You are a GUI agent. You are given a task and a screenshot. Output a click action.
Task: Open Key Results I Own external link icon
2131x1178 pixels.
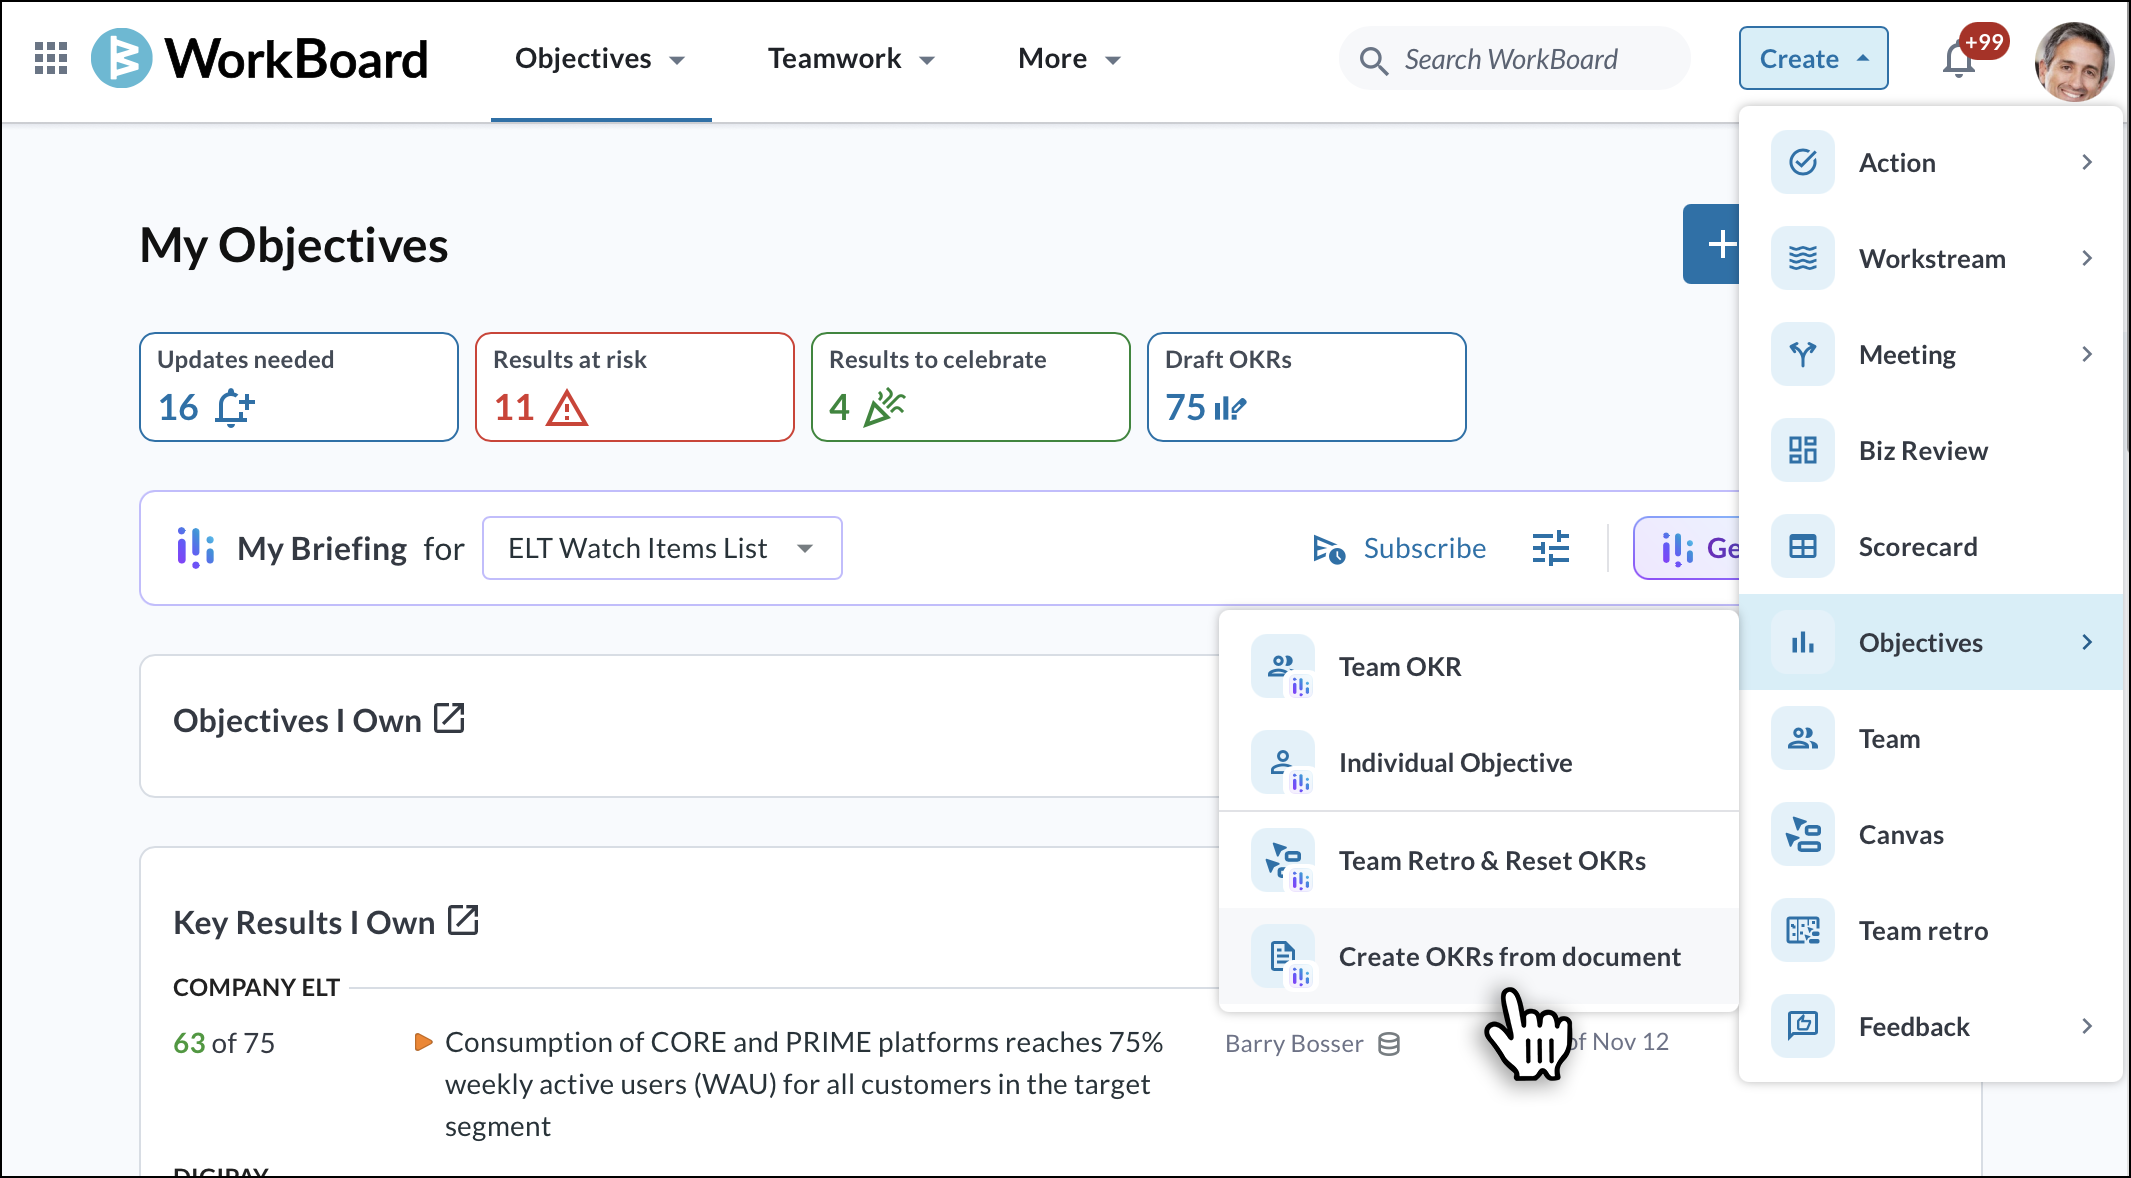pos(463,920)
